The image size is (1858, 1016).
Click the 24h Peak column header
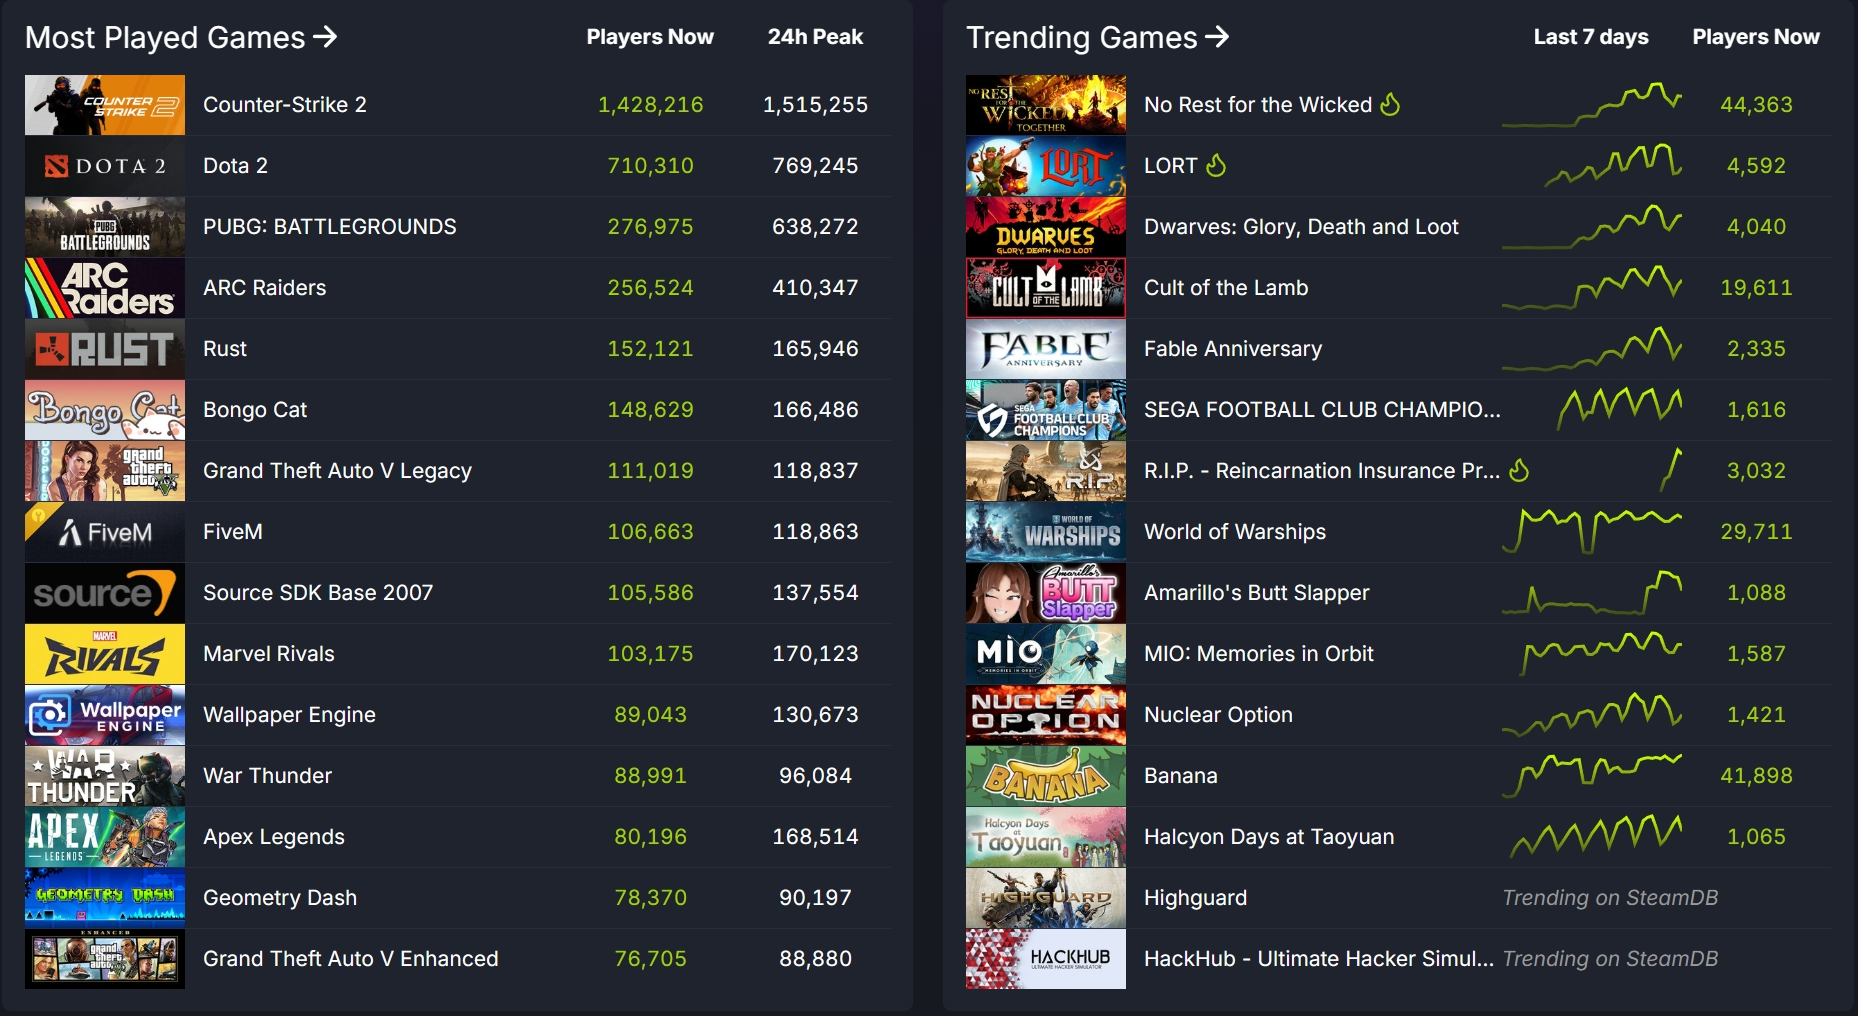tap(815, 37)
